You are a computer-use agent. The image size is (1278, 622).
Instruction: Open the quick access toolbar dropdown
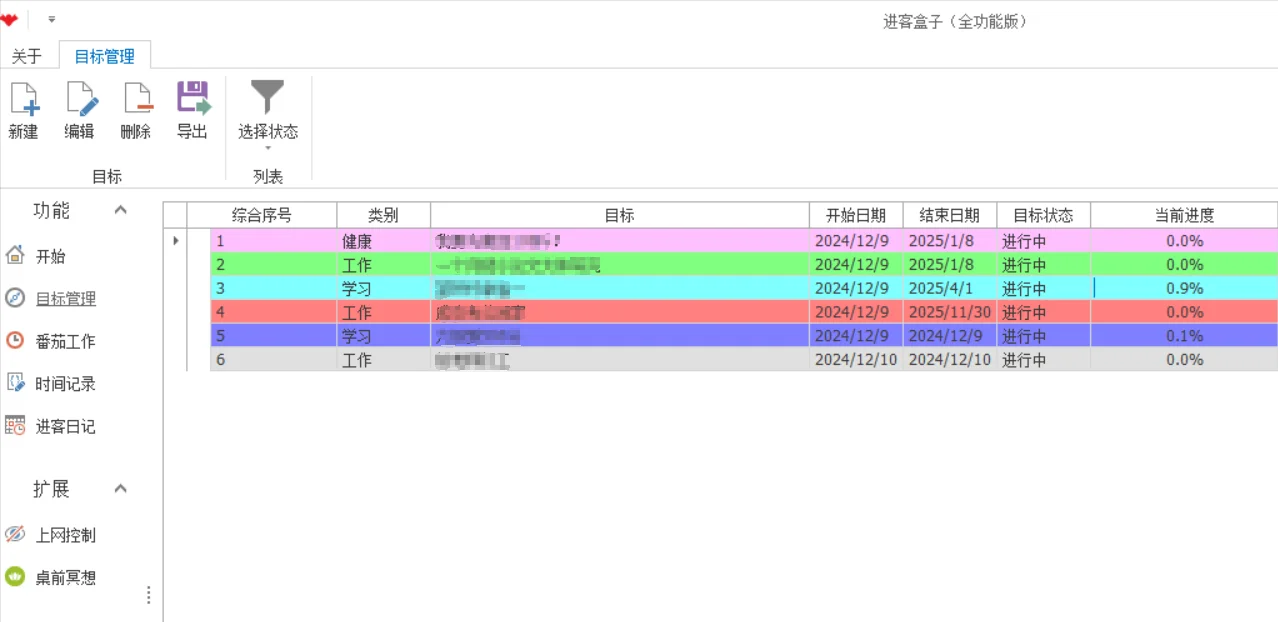pyautogui.click(x=51, y=18)
